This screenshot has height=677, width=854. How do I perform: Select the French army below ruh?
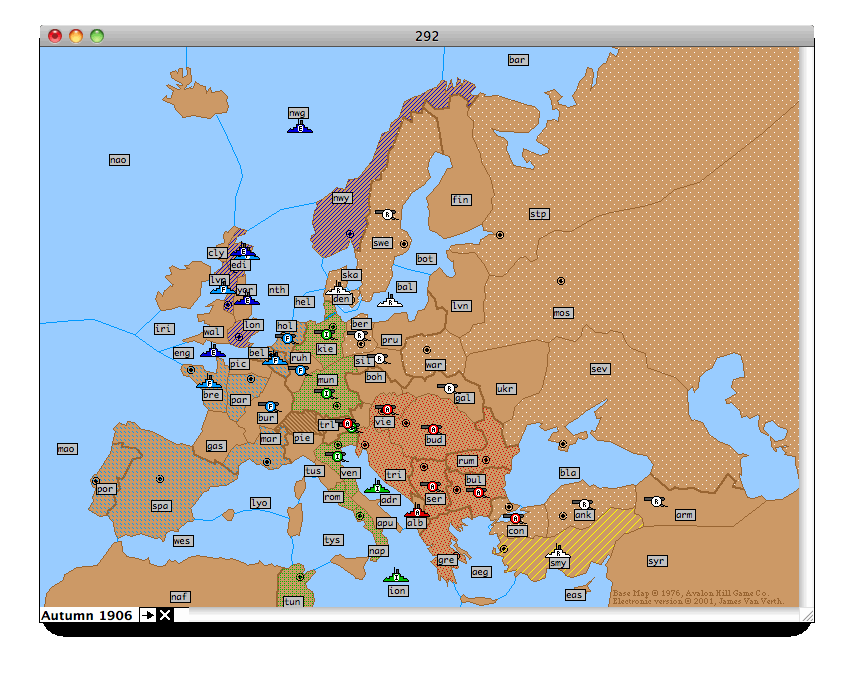300,370
